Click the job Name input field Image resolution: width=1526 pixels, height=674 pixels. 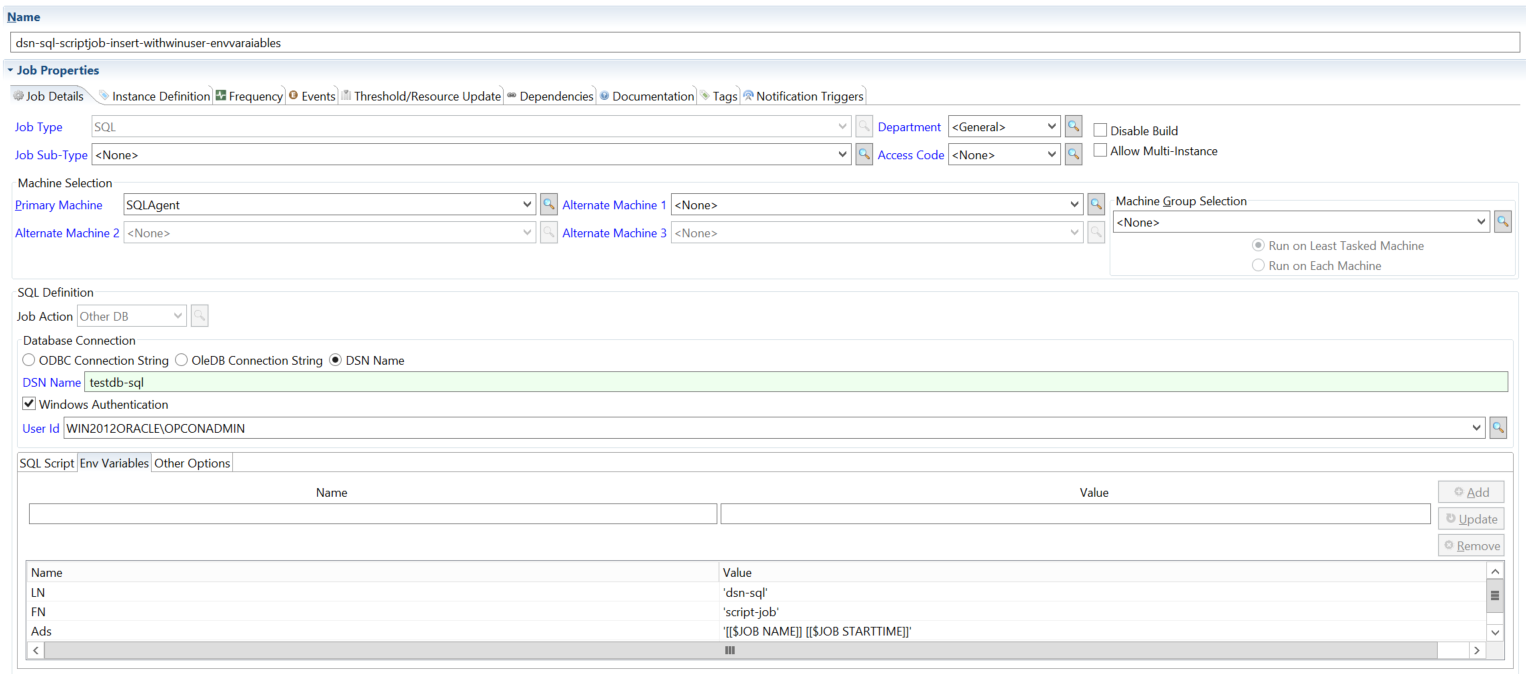tap(765, 43)
